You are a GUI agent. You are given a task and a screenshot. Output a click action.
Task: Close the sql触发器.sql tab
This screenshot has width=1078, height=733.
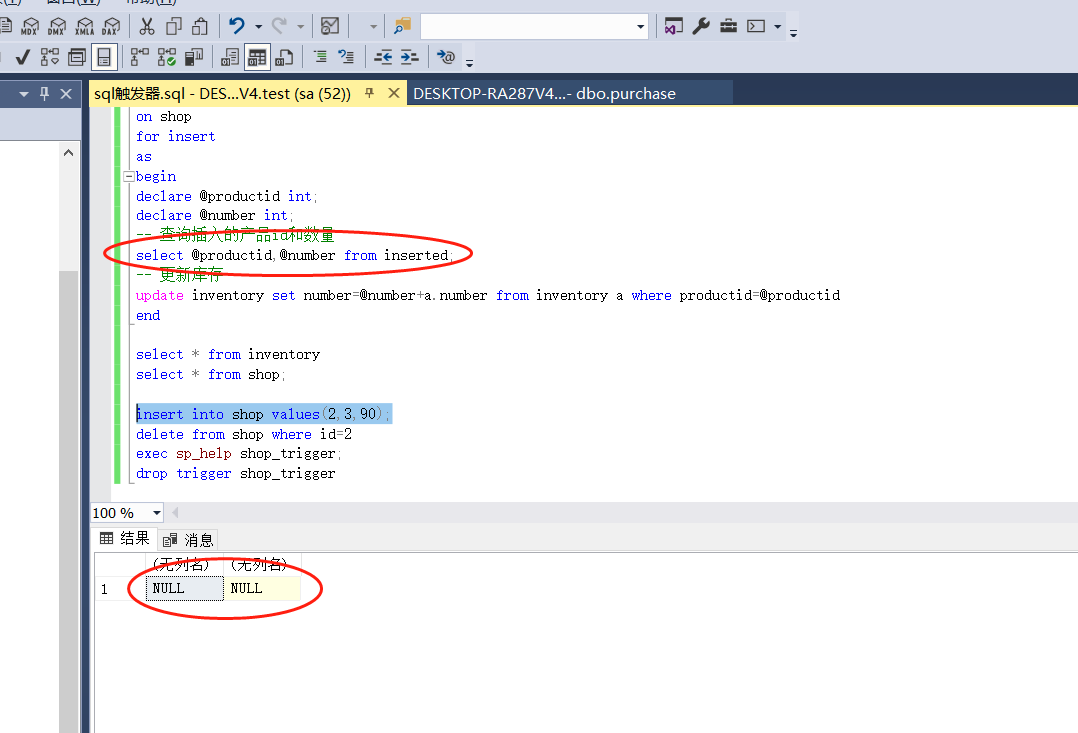394,93
